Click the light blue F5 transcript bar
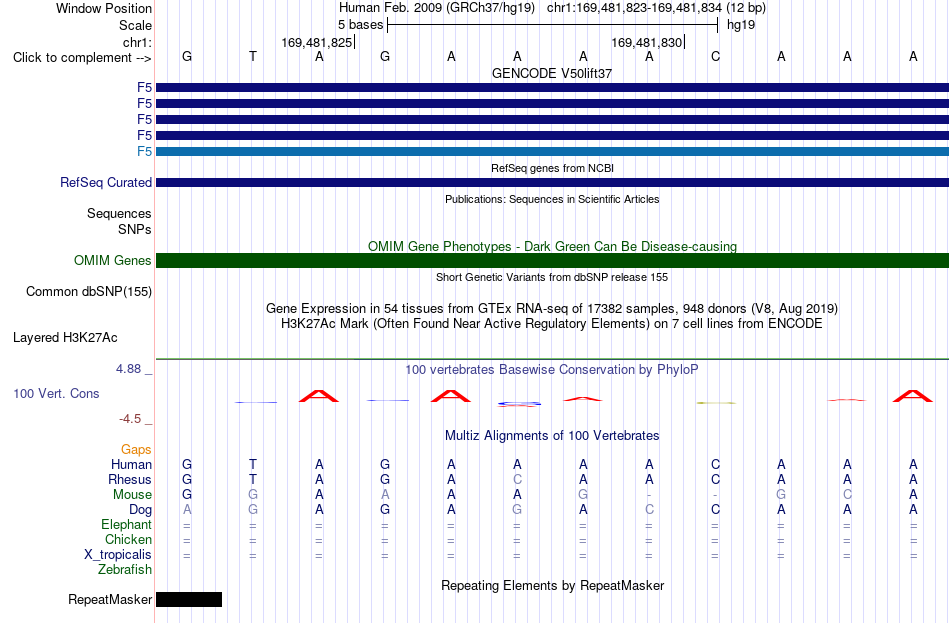 (552, 152)
